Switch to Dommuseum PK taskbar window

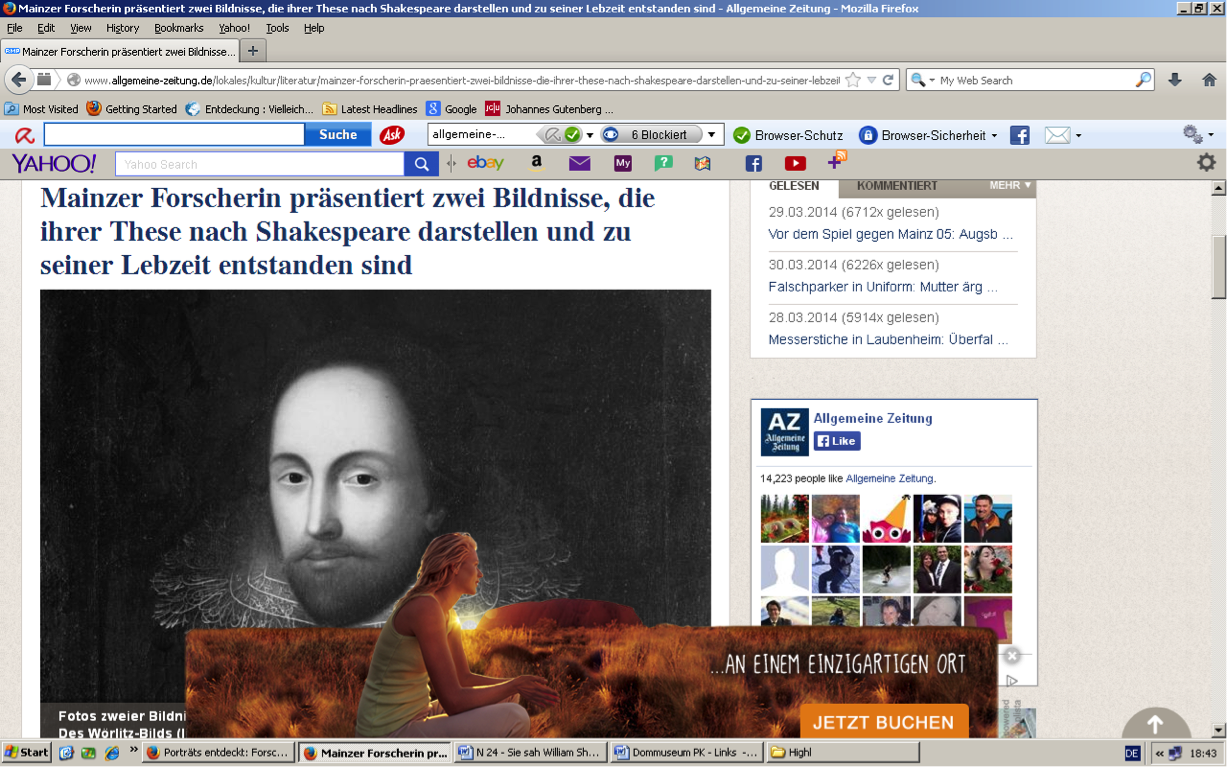(x=686, y=752)
